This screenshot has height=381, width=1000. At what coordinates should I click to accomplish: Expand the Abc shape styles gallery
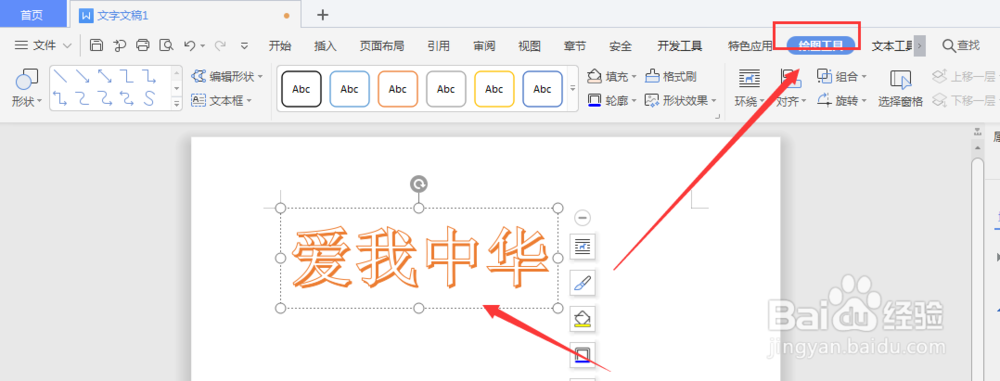click(x=572, y=88)
